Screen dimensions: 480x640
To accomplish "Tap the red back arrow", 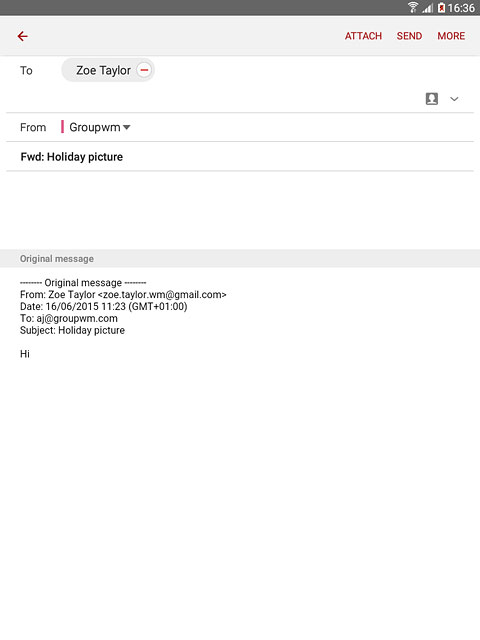I will coord(23,36).
